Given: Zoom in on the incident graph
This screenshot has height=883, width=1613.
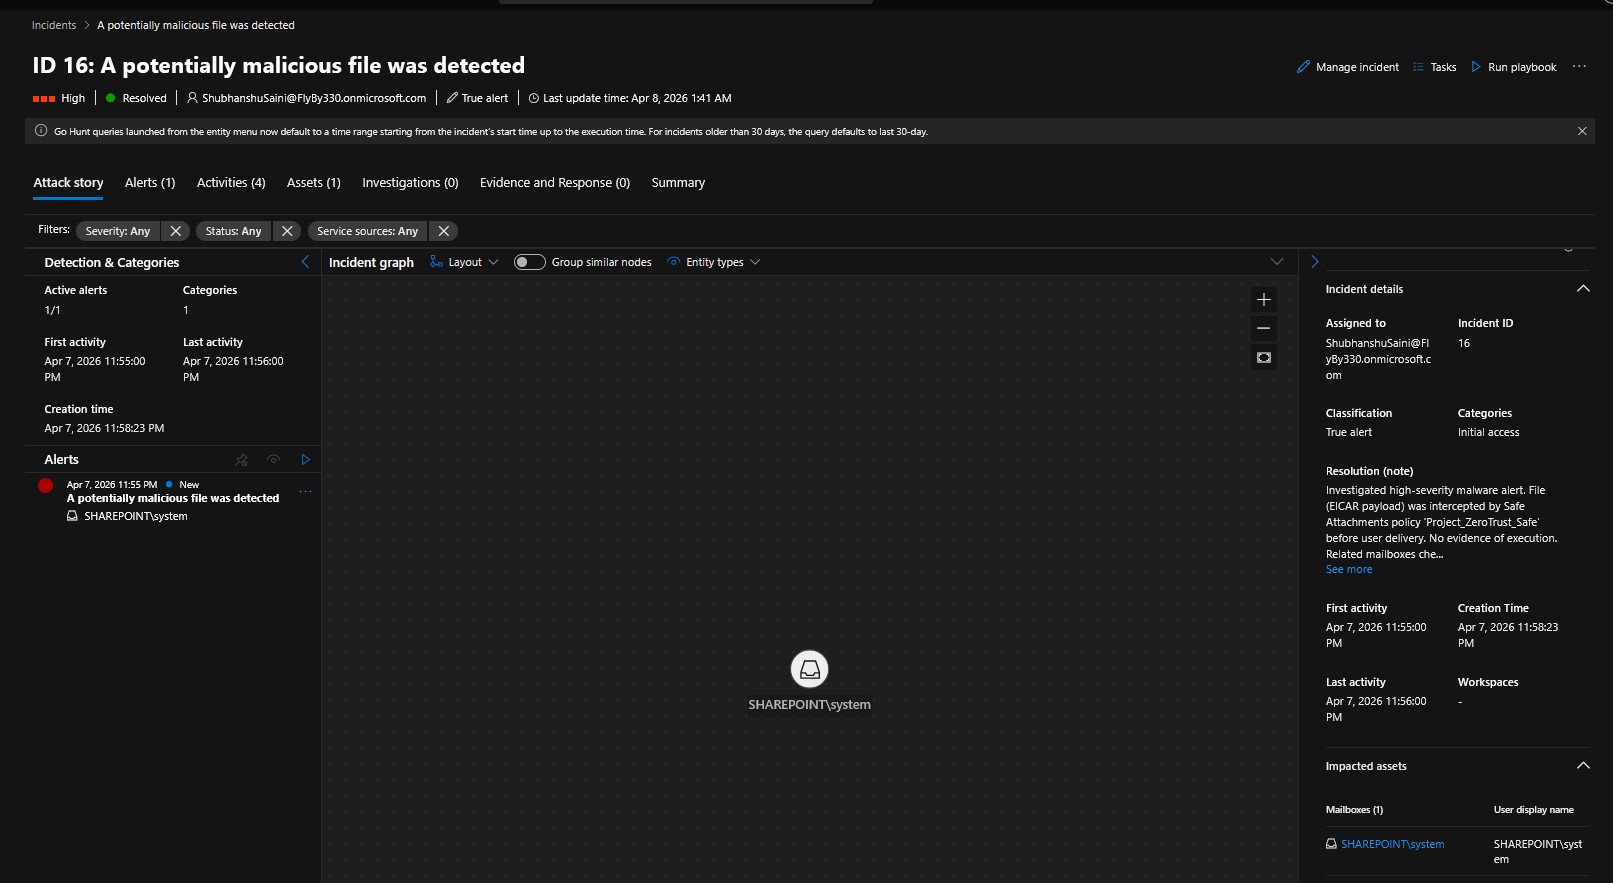Looking at the screenshot, I should tap(1264, 299).
